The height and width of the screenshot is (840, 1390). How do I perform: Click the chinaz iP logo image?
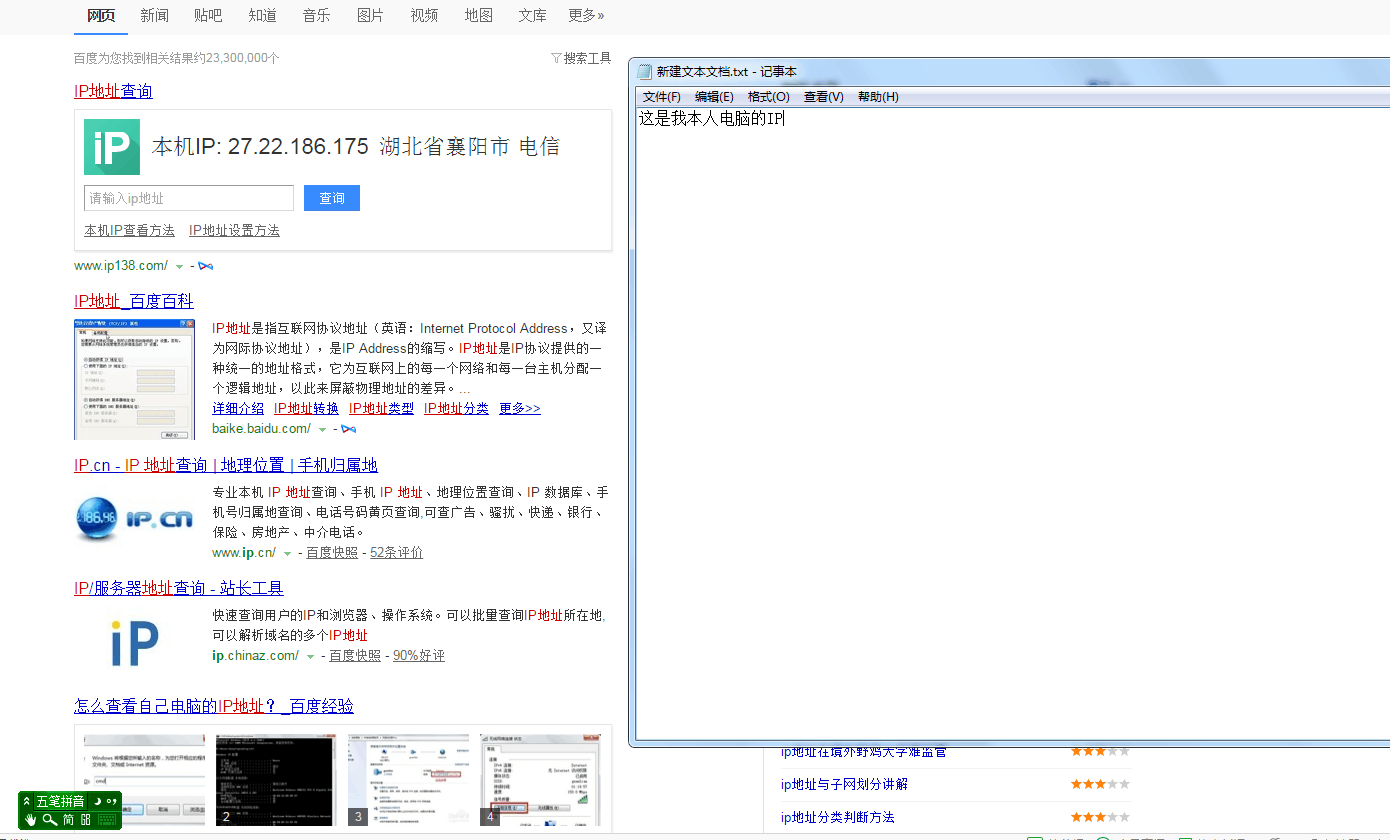tap(134, 641)
